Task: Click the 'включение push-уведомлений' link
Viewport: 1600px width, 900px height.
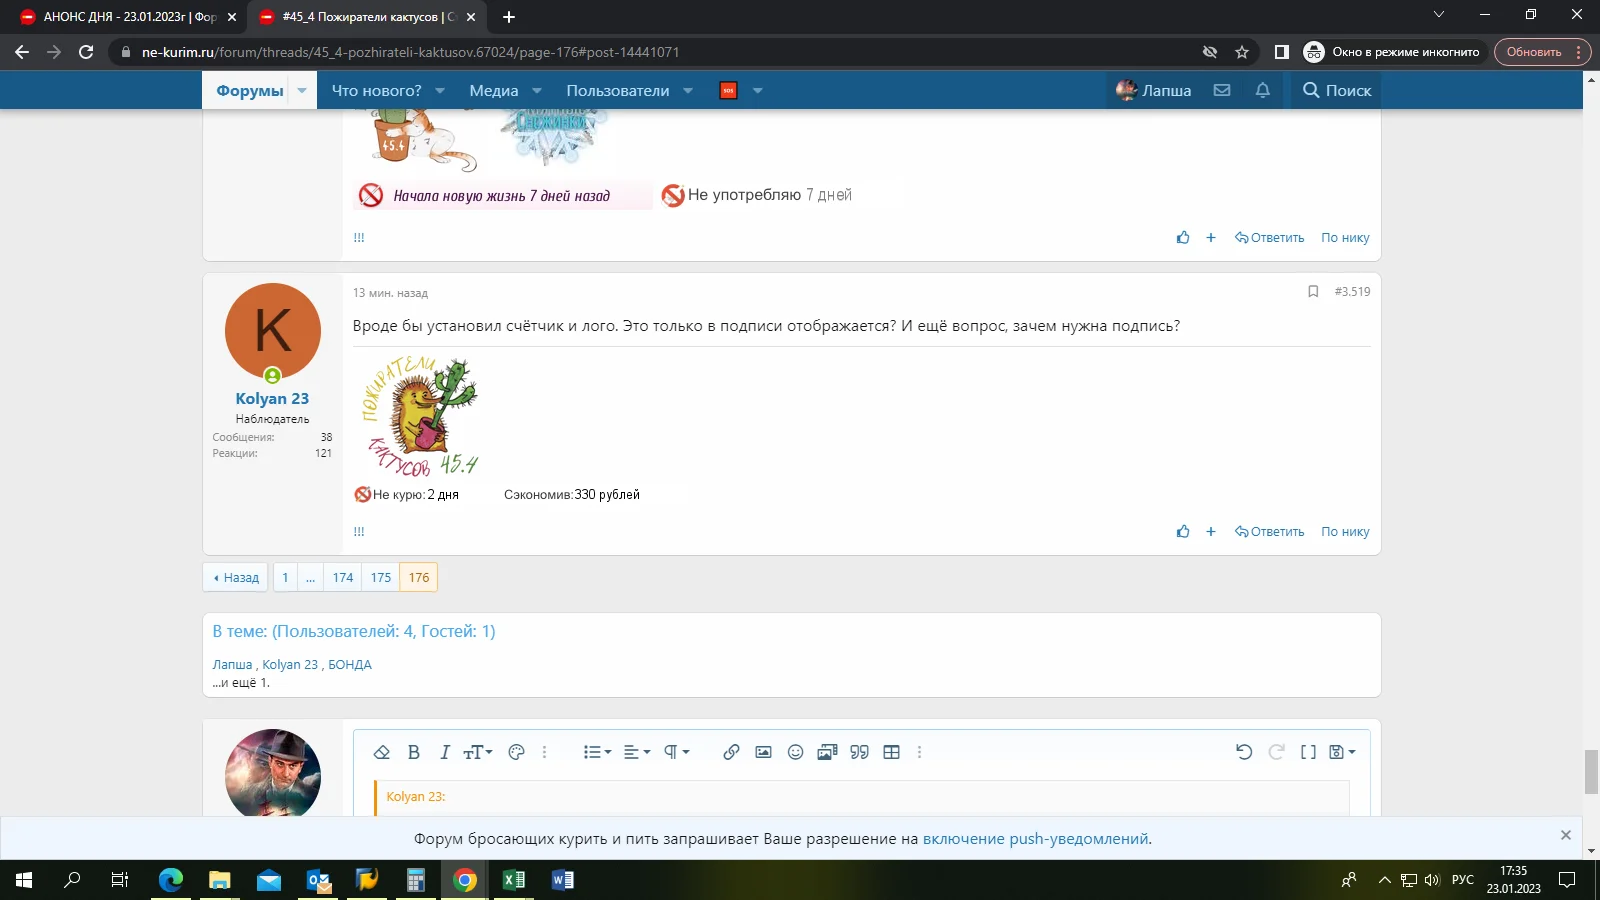Action: [x=1035, y=839]
